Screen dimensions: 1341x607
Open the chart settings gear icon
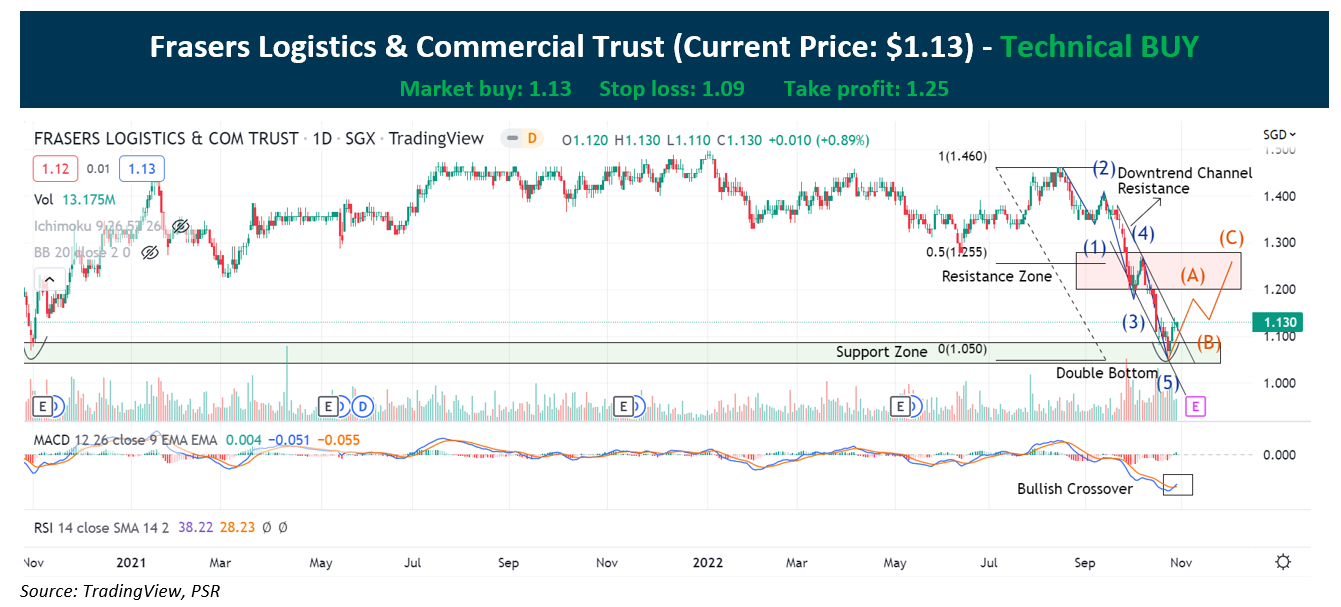pos(1283,561)
